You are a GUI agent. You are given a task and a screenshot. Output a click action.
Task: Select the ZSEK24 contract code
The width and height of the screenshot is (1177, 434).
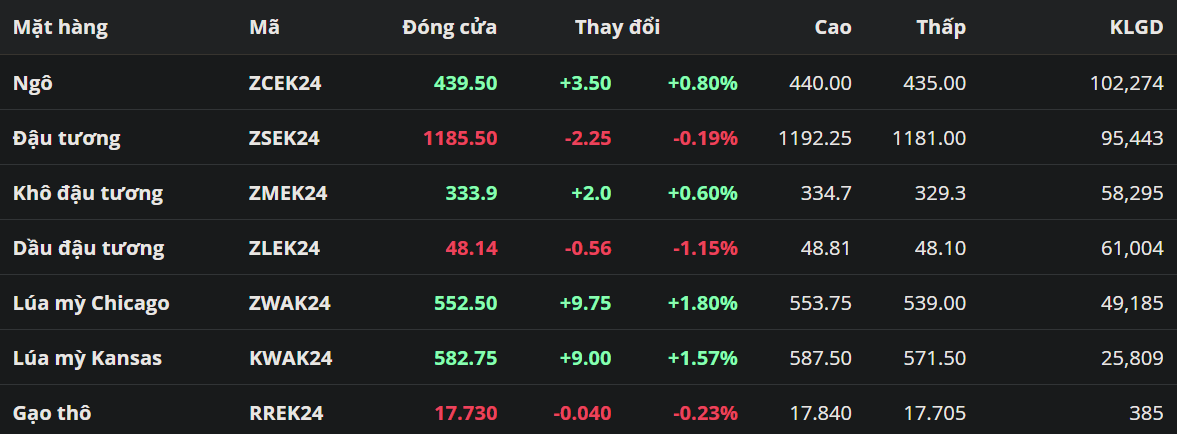point(284,138)
